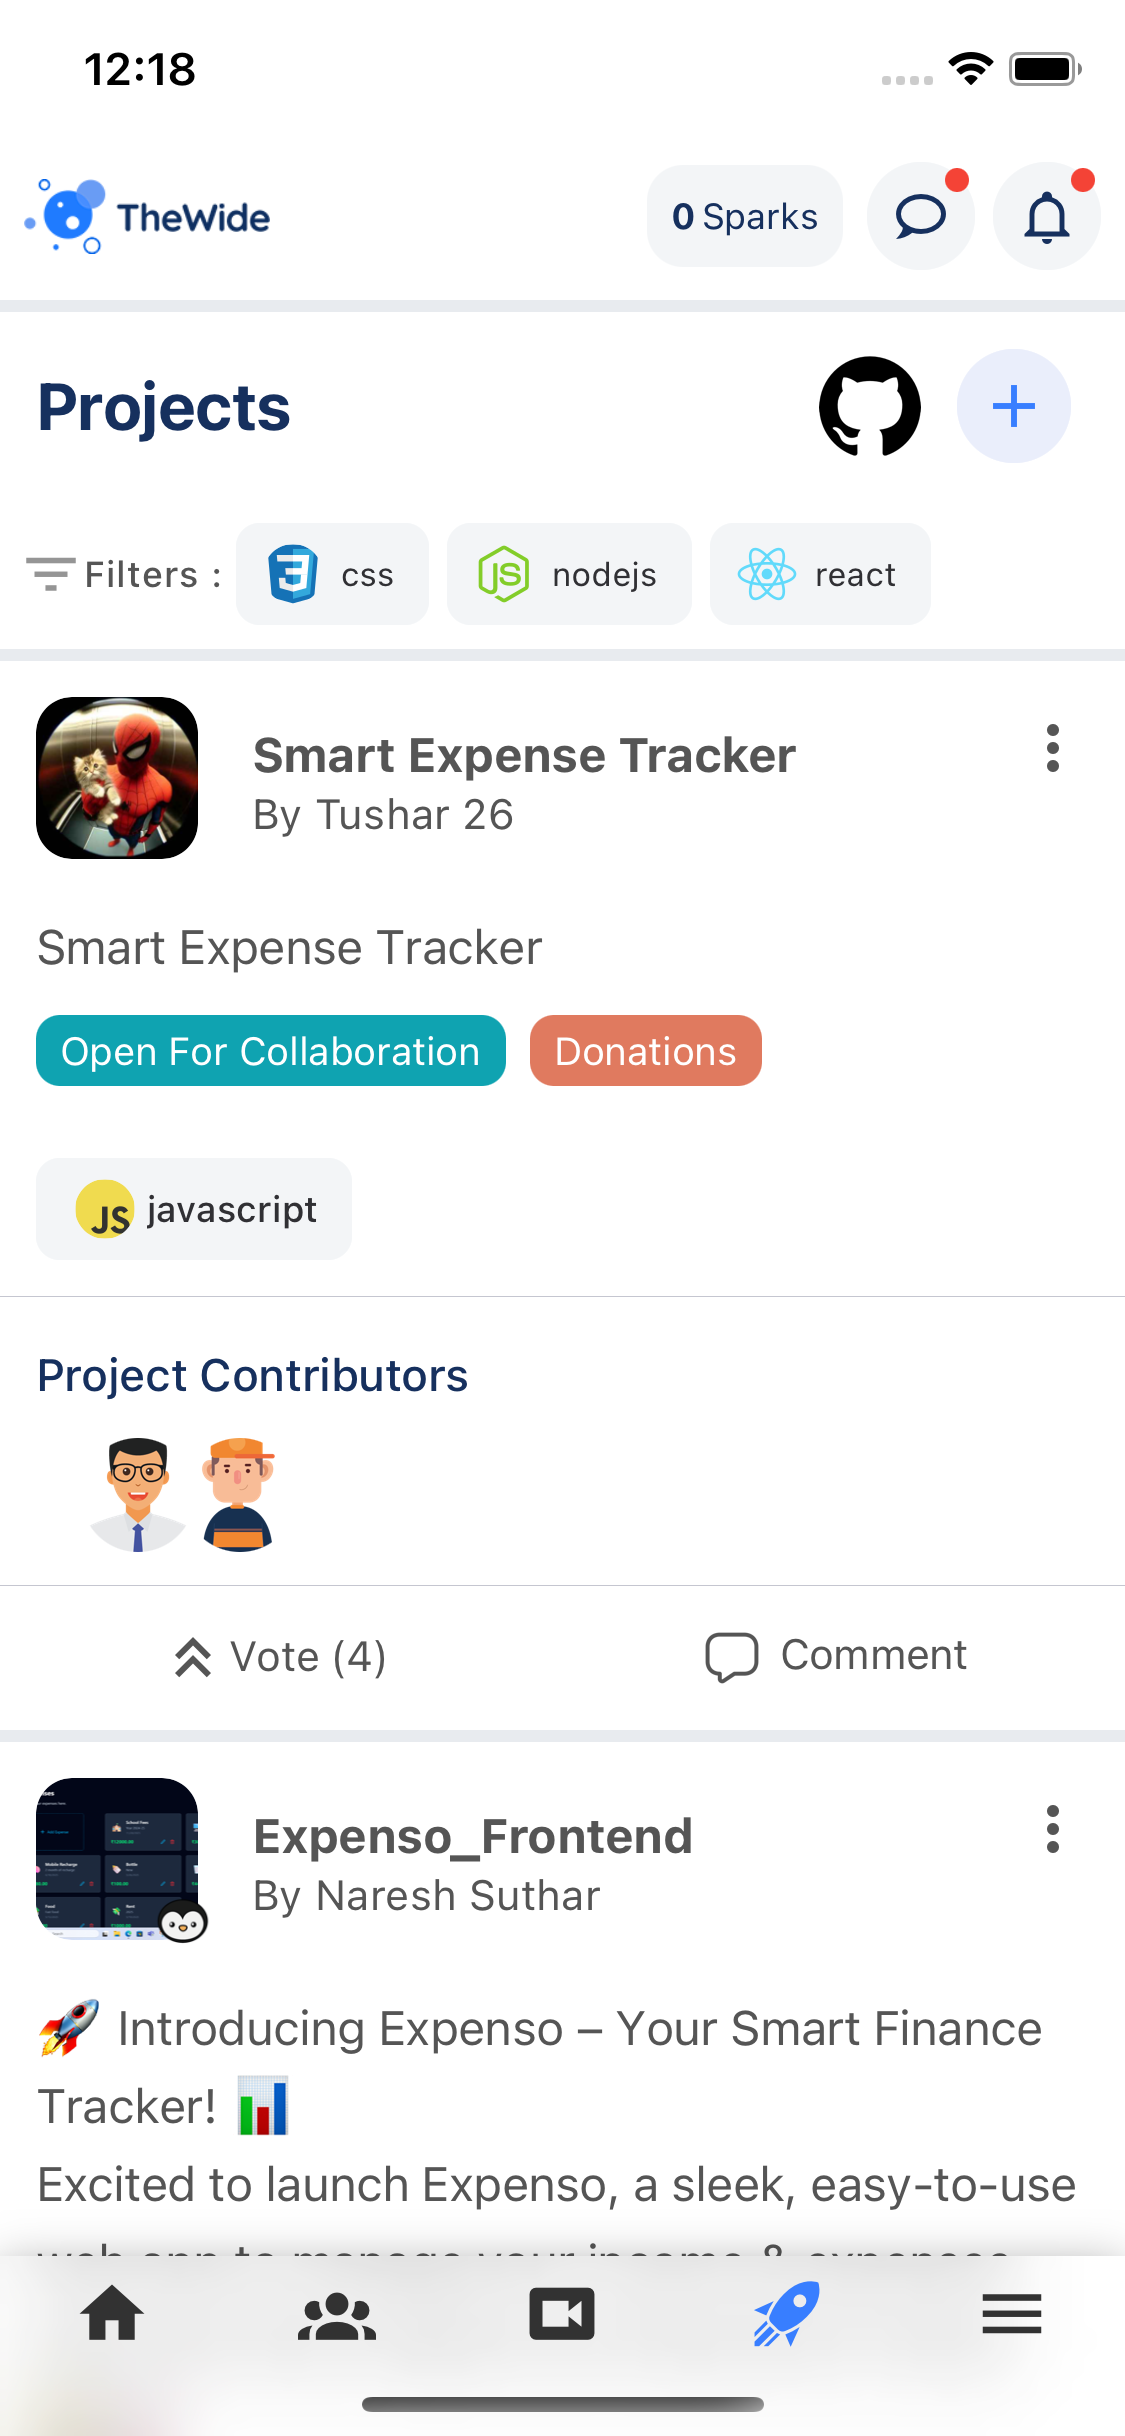
Task: Tap the Home icon in bottom navigation
Action: click(x=113, y=2313)
